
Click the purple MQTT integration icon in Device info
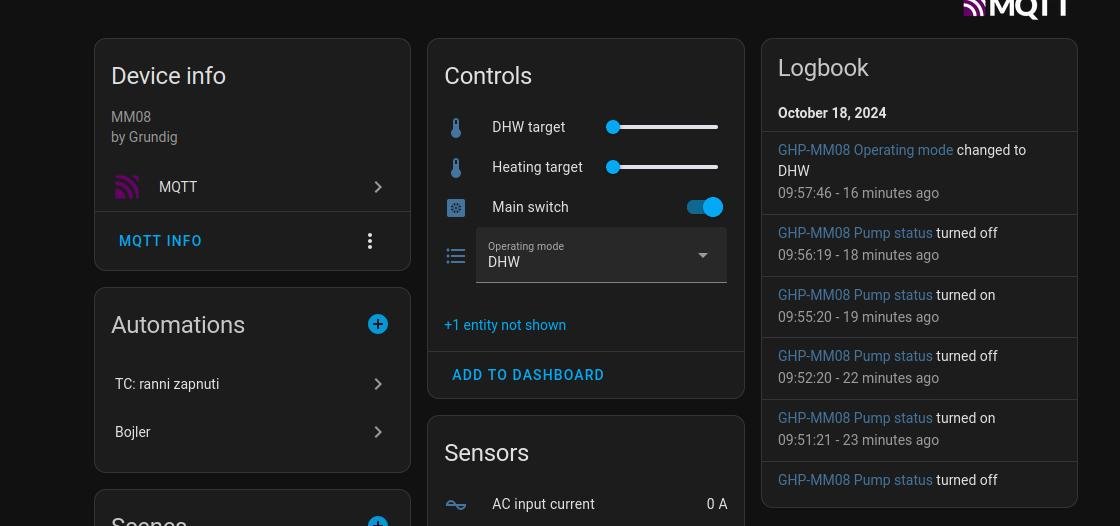(127, 187)
